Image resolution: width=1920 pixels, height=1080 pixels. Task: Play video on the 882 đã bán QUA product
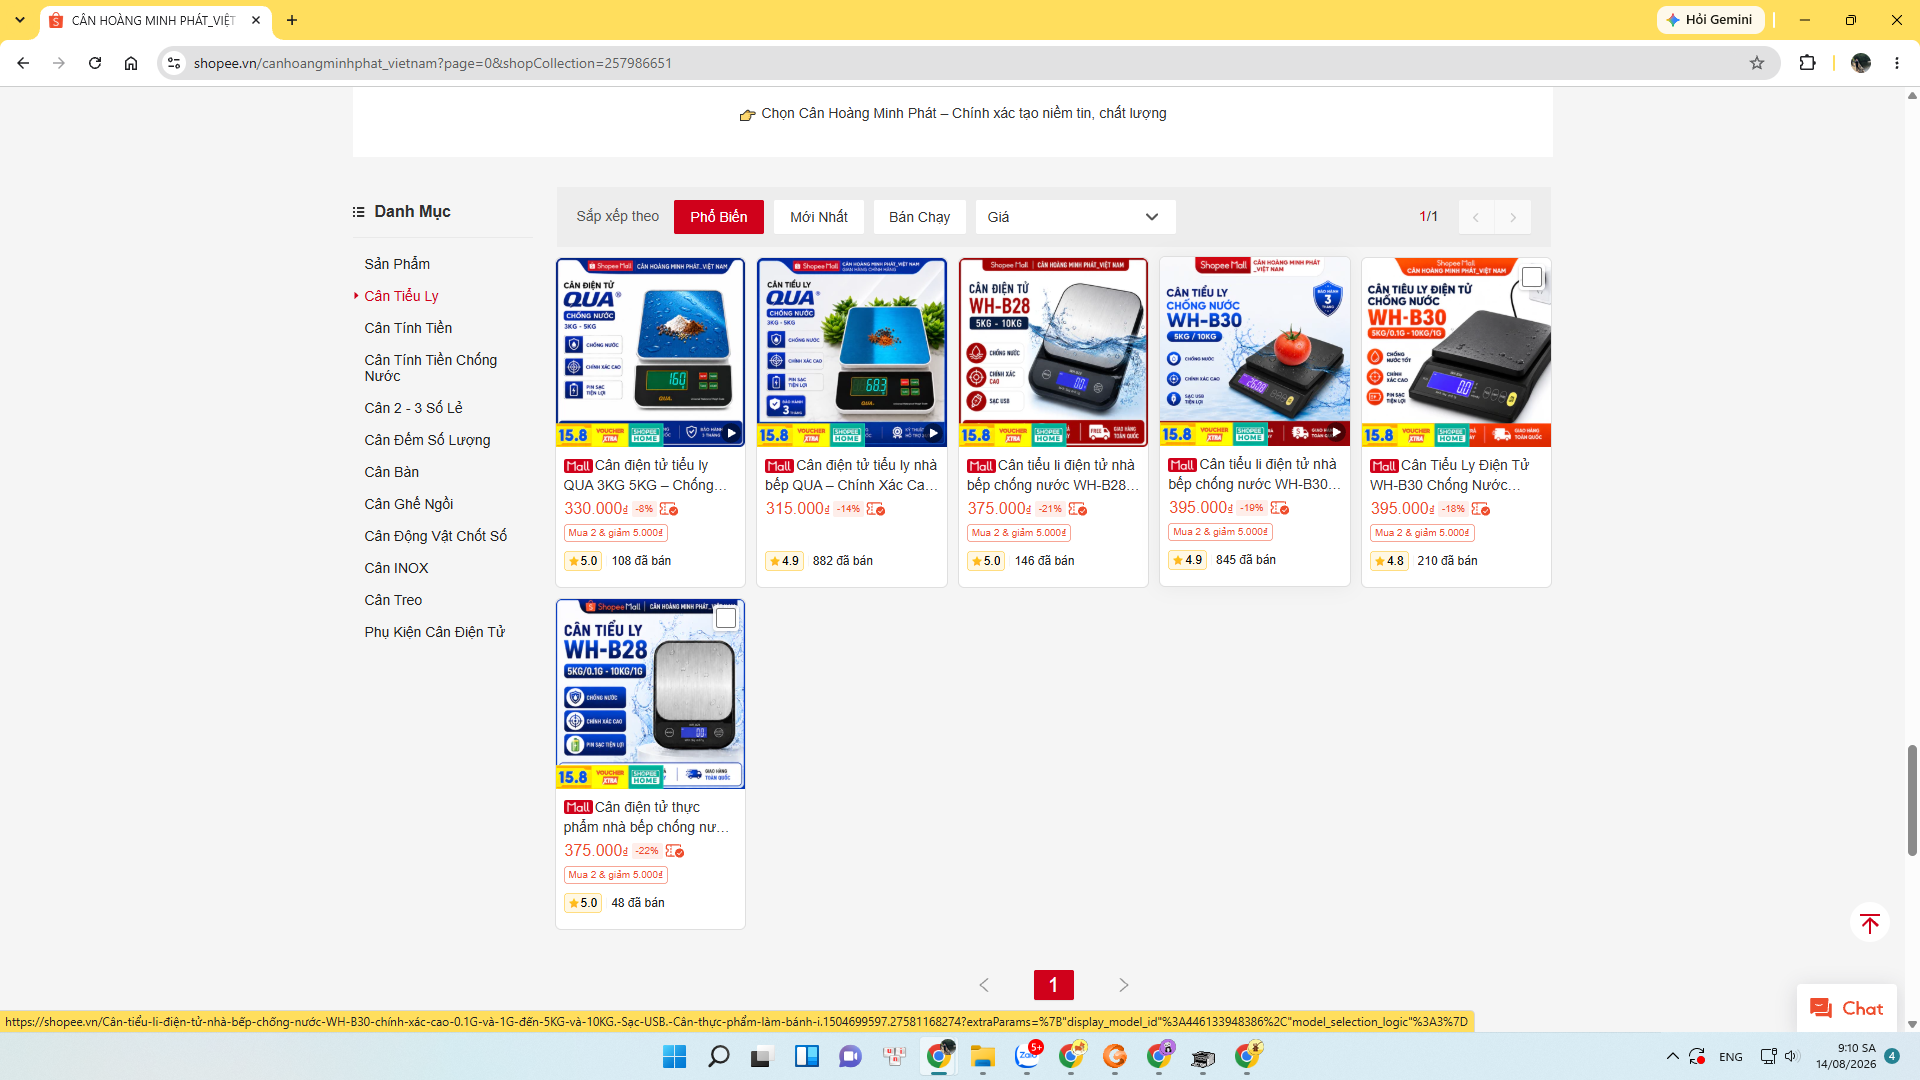click(933, 433)
